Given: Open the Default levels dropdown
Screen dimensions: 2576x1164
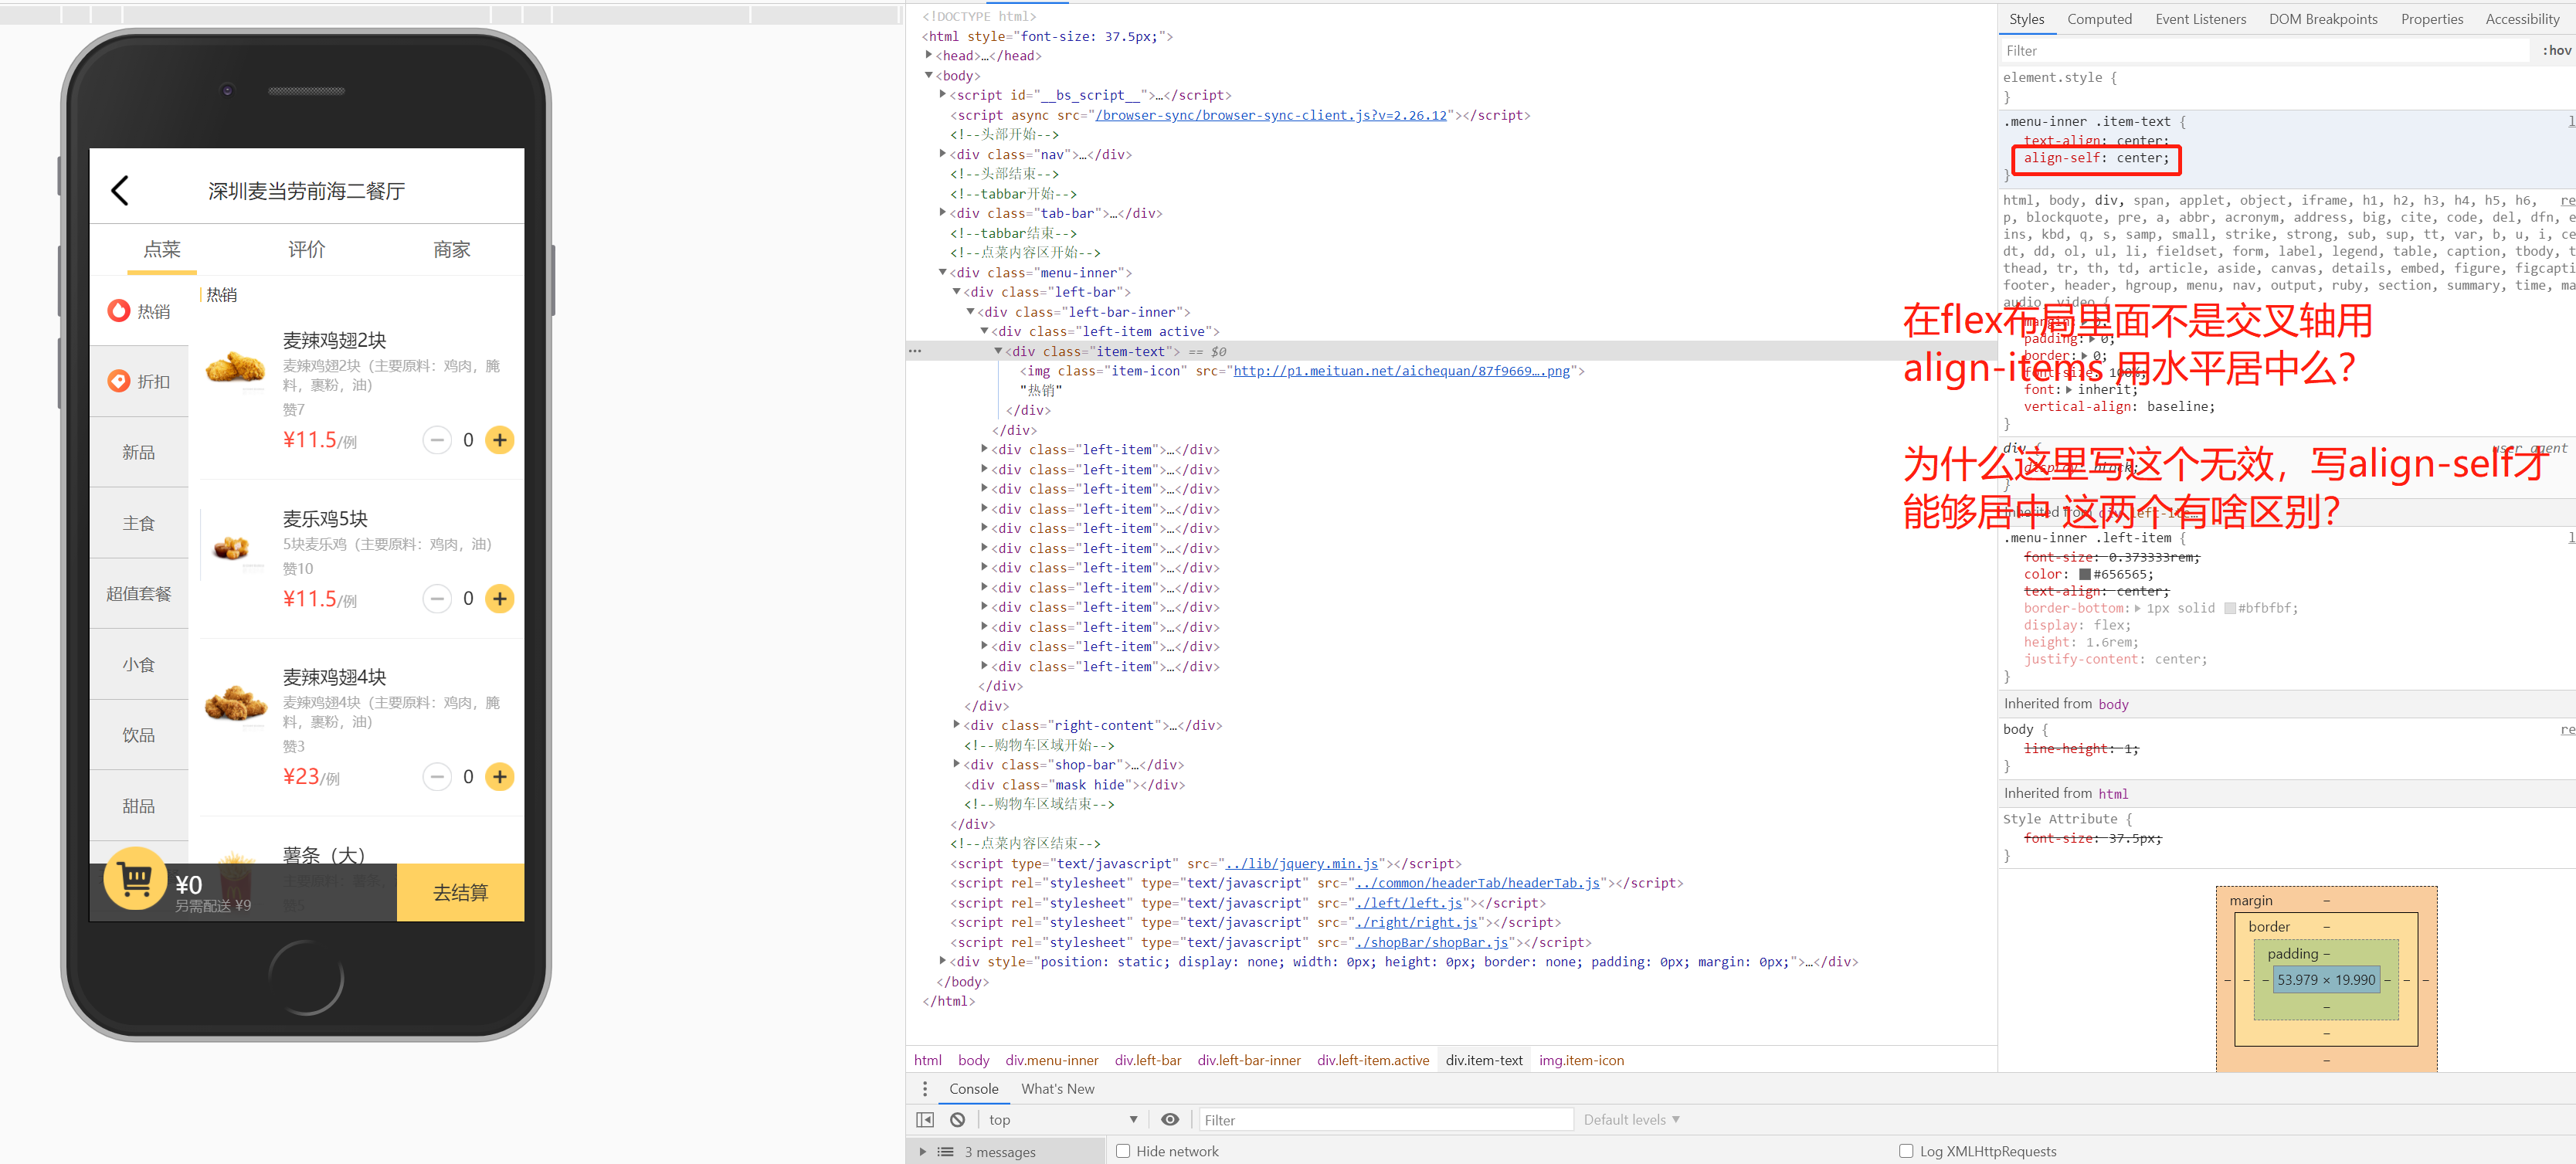Looking at the screenshot, I should coord(1632,1120).
